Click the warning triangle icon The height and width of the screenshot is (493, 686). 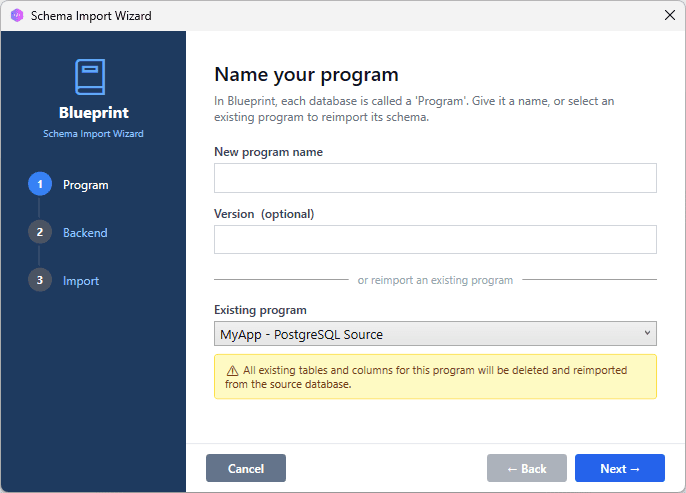point(232,371)
